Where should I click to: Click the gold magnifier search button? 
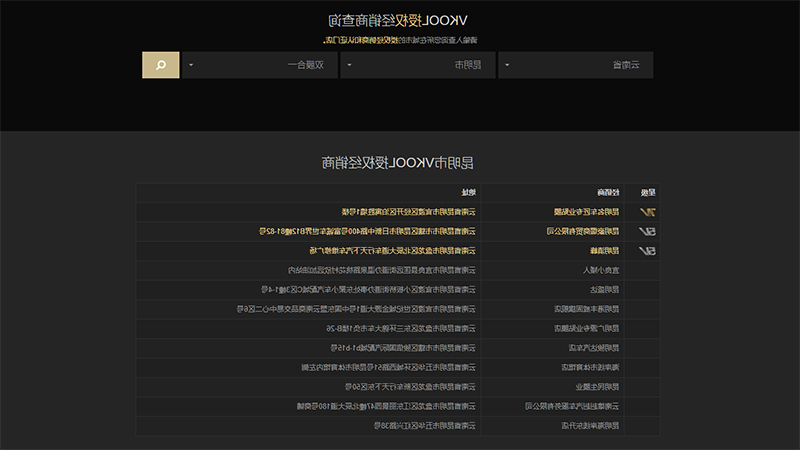161,65
